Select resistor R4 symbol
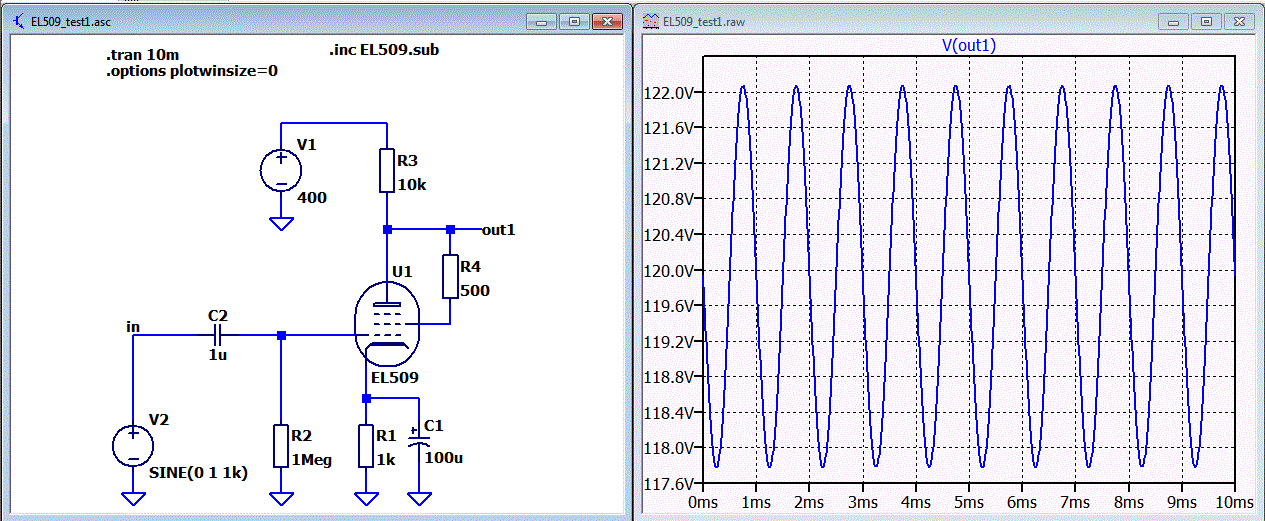Viewport: 1265px width, 521px height. [450, 277]
